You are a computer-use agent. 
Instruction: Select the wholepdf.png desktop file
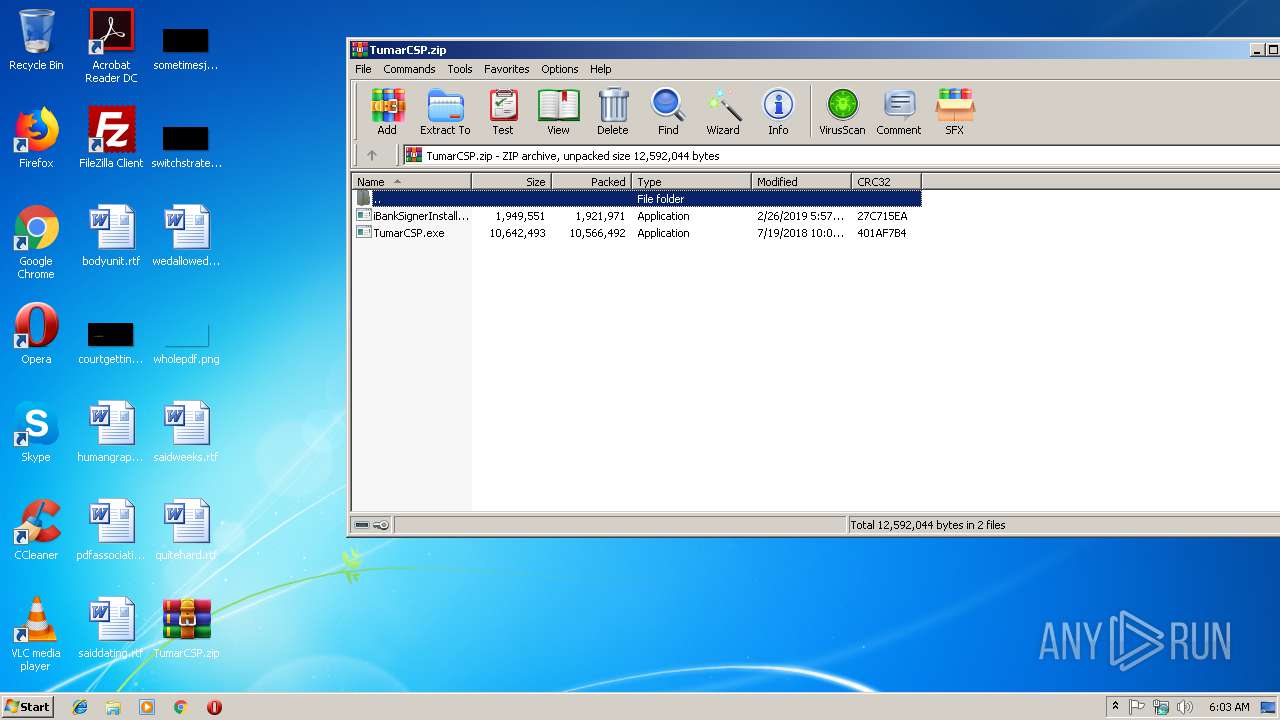[186, 342]
